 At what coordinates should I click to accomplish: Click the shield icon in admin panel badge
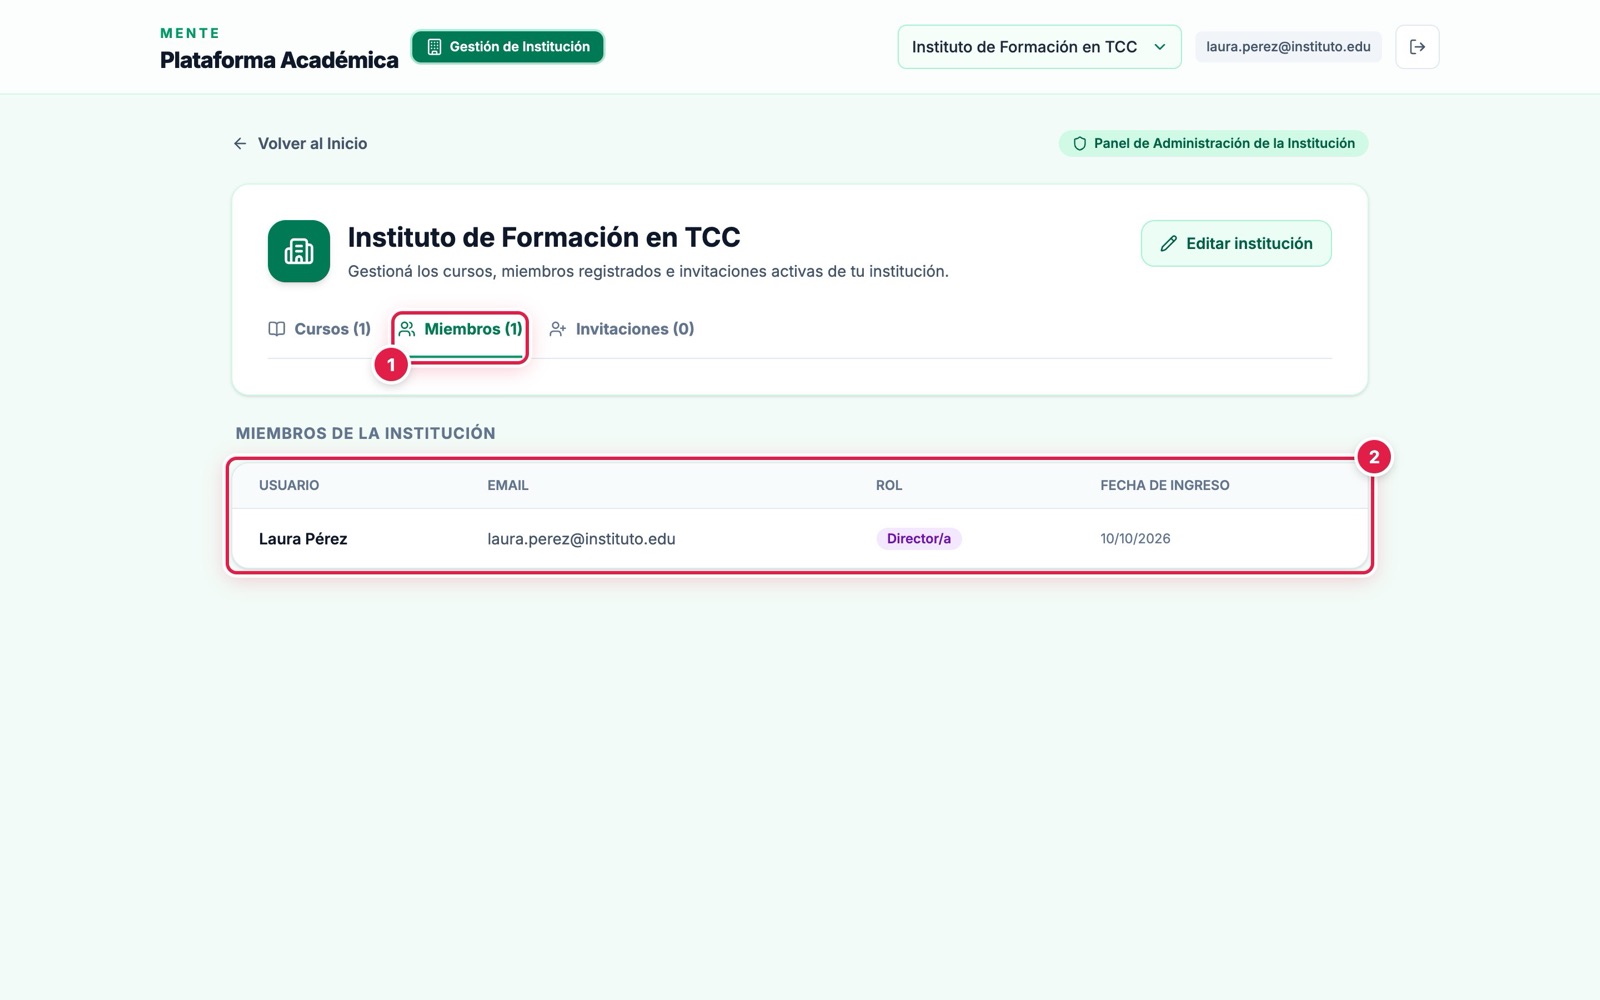pyautogui.click(x=1080, y=144)
